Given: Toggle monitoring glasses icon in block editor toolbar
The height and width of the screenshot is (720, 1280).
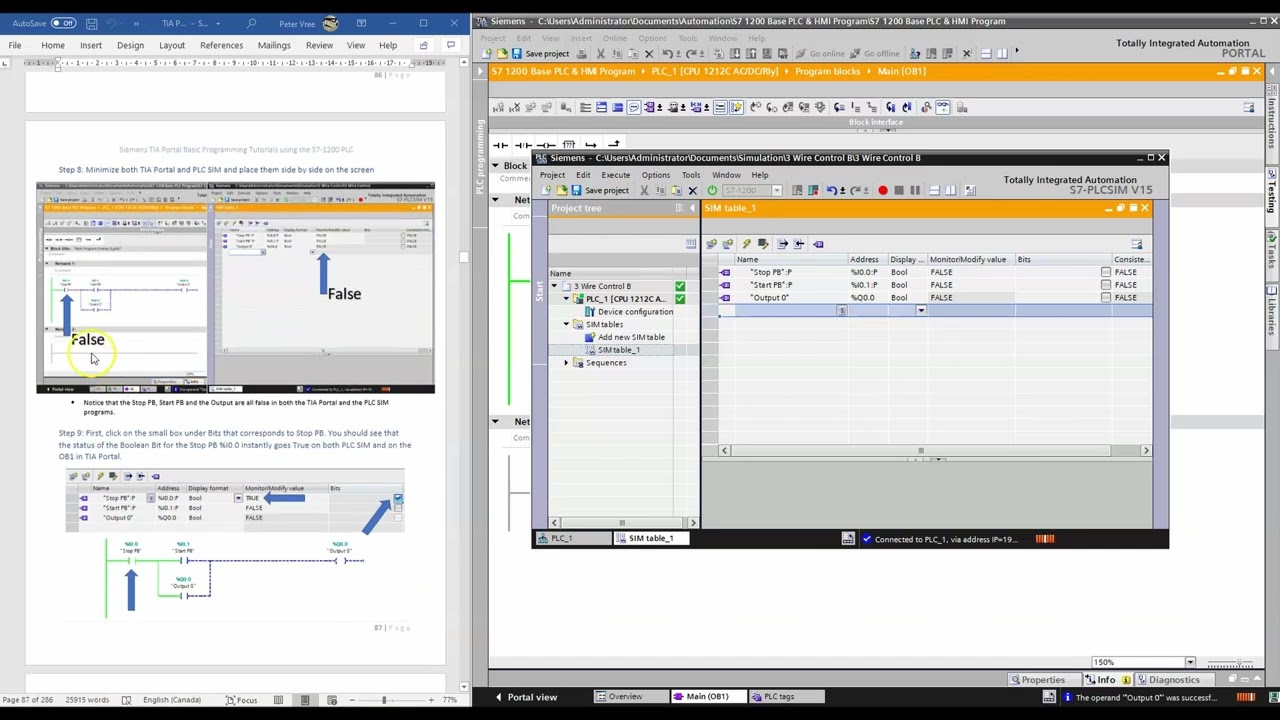Looking at the screenshot, I should [943, 107].
